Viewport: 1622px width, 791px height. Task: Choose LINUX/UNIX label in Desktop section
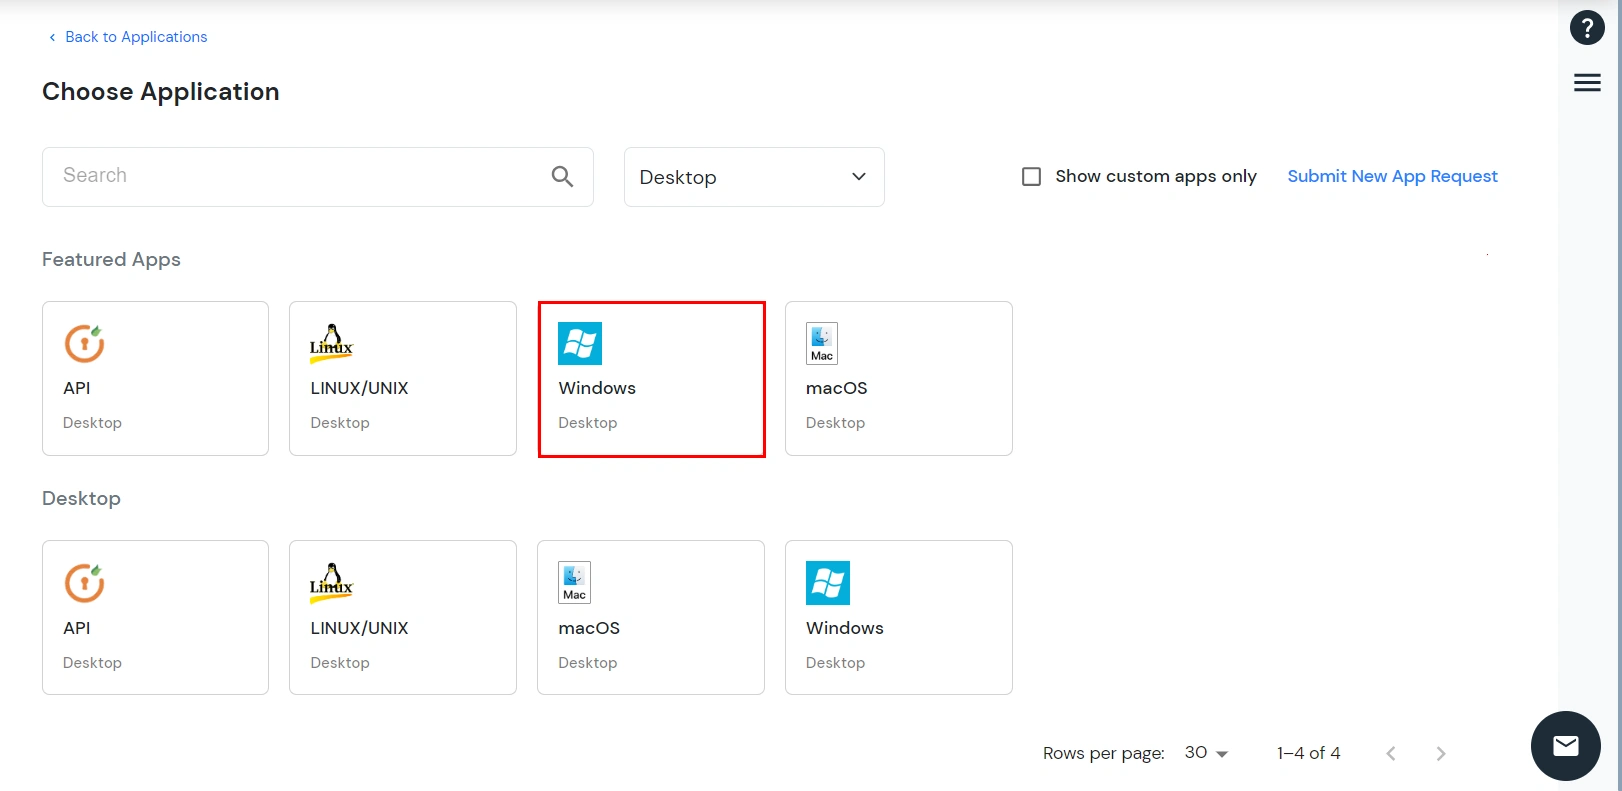[x=359, y=628]
